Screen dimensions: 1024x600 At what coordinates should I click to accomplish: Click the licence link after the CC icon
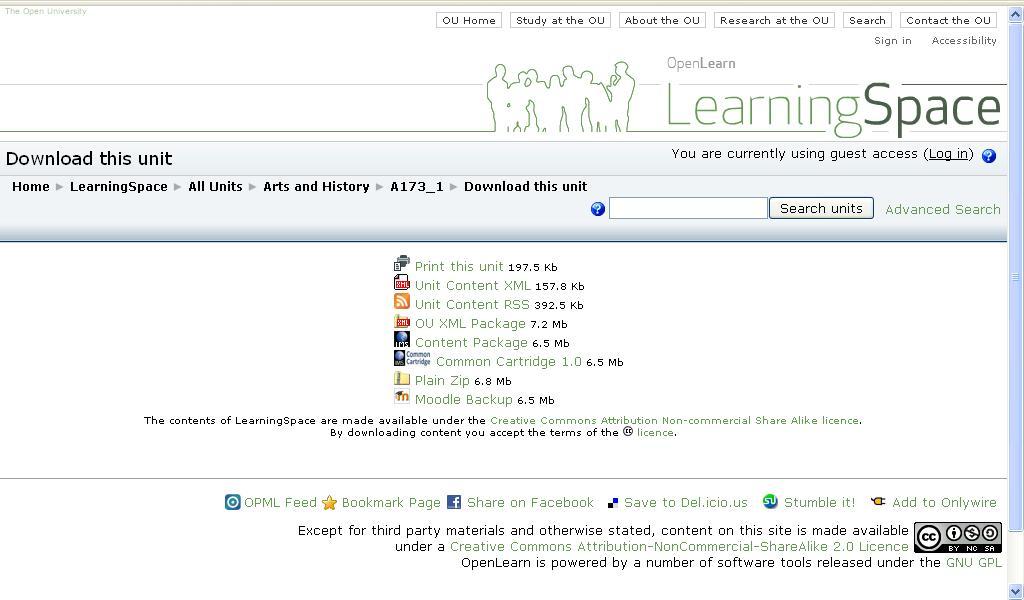coord(655,432)
